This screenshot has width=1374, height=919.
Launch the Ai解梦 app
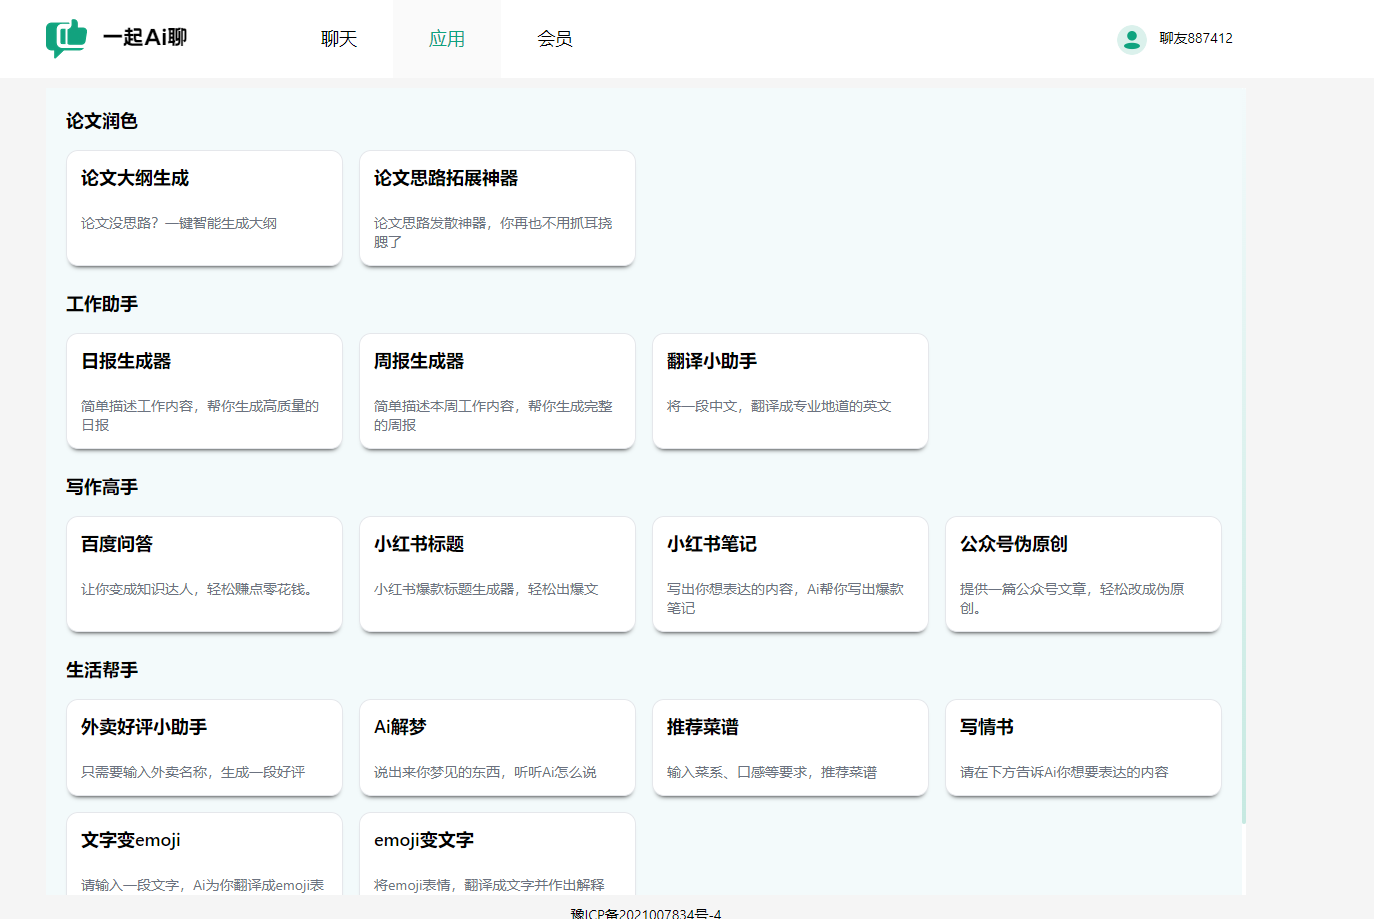pyautogui.click(x=497, y=748)
